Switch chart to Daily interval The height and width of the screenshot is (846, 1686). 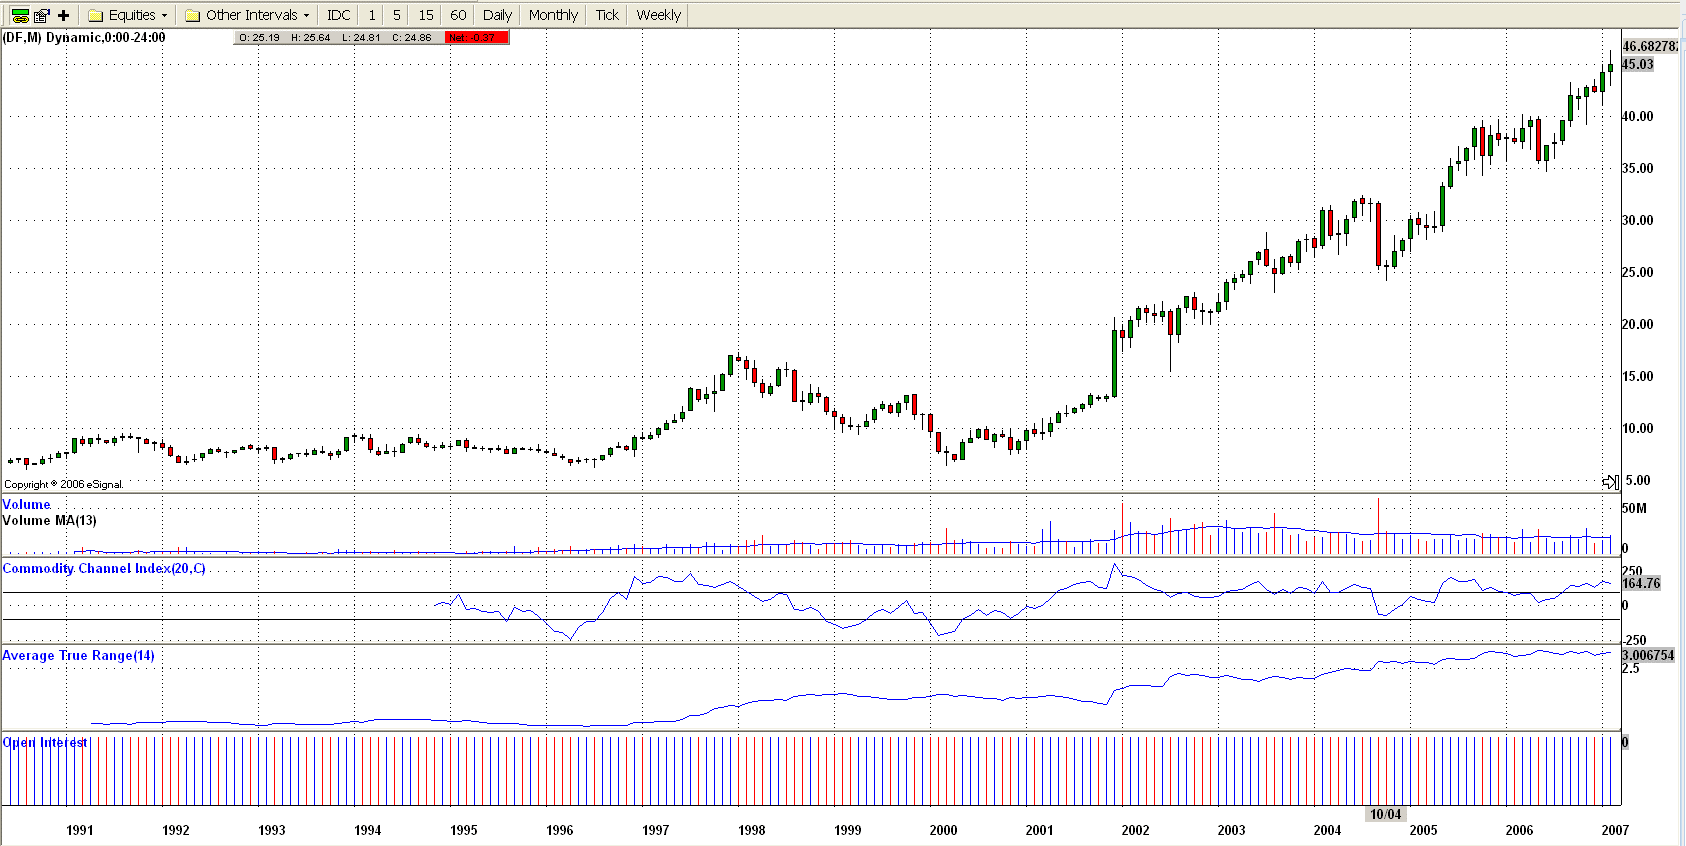pyautogui.click(x=497, y=15)
